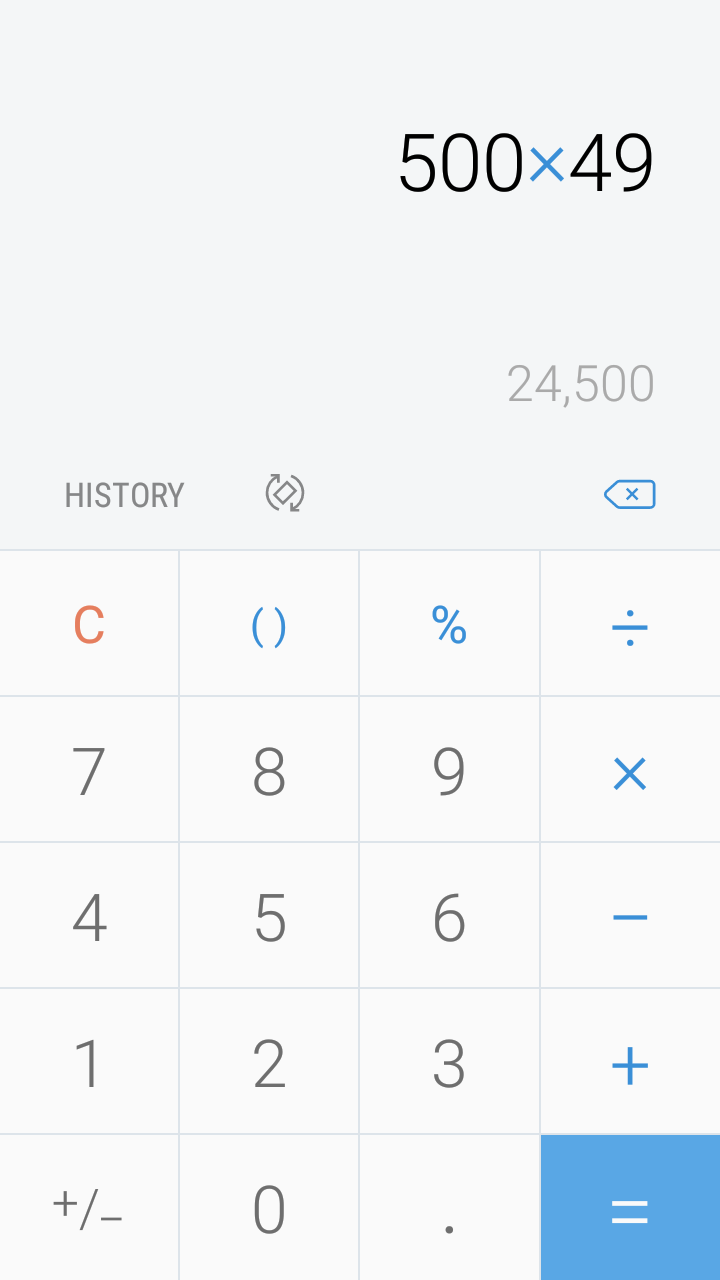This screenshot has height=1280, width=720.
Task: Insert parentheses with the ( ) key
Action: (x=269, y=624)
